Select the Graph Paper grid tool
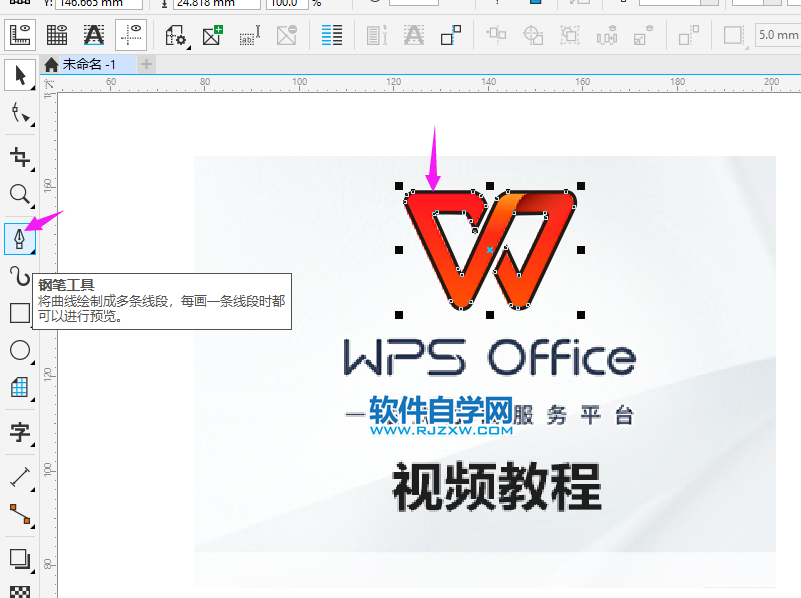 click(20, 388)
